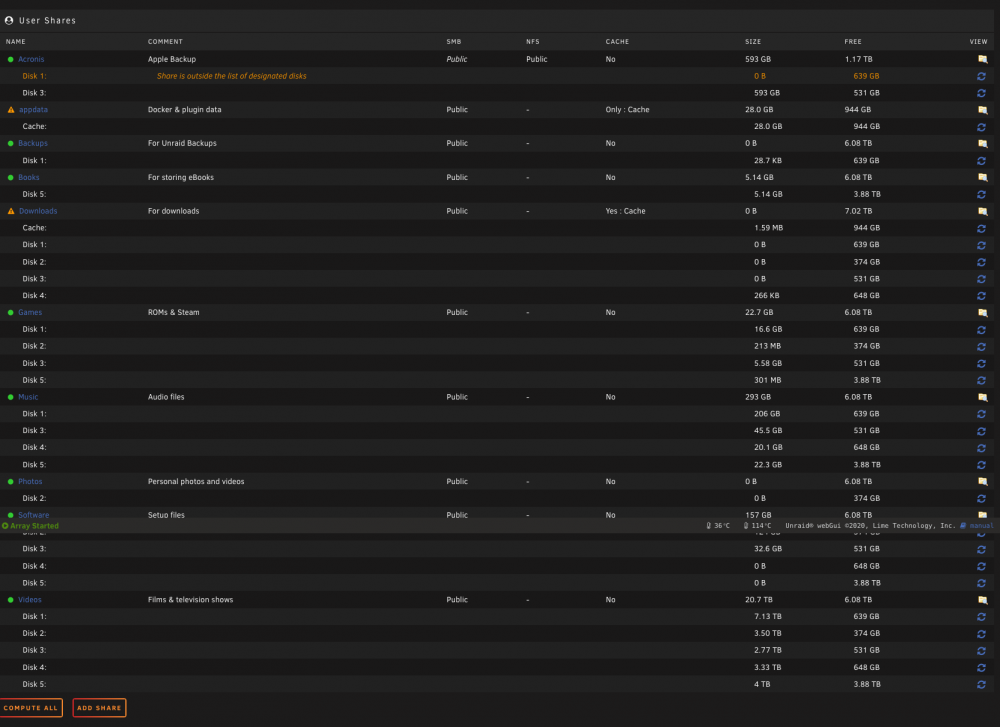The height and width of the screenshot is (727, 1000).
Task: Open the appdata share settings
Action: [x=33, y=110]
